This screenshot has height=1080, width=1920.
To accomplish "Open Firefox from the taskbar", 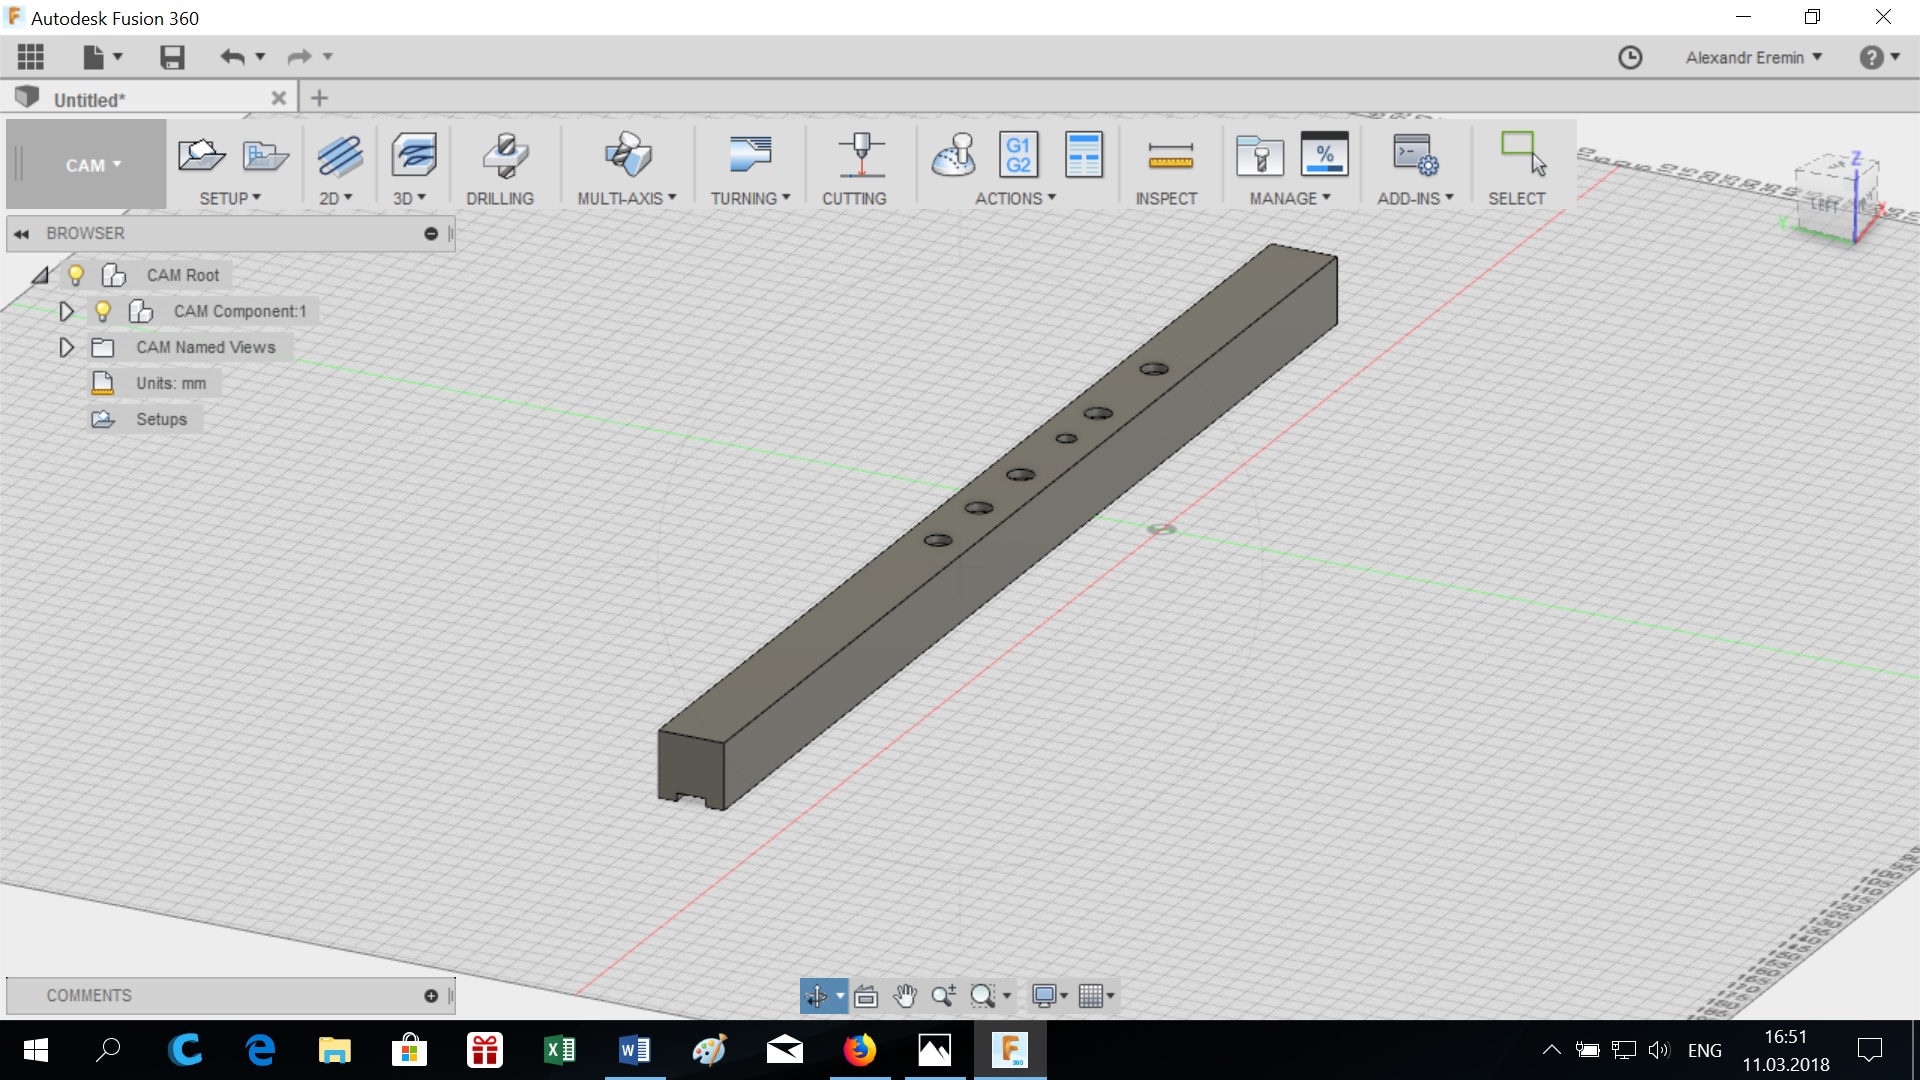I will (x=859, y=1050).
